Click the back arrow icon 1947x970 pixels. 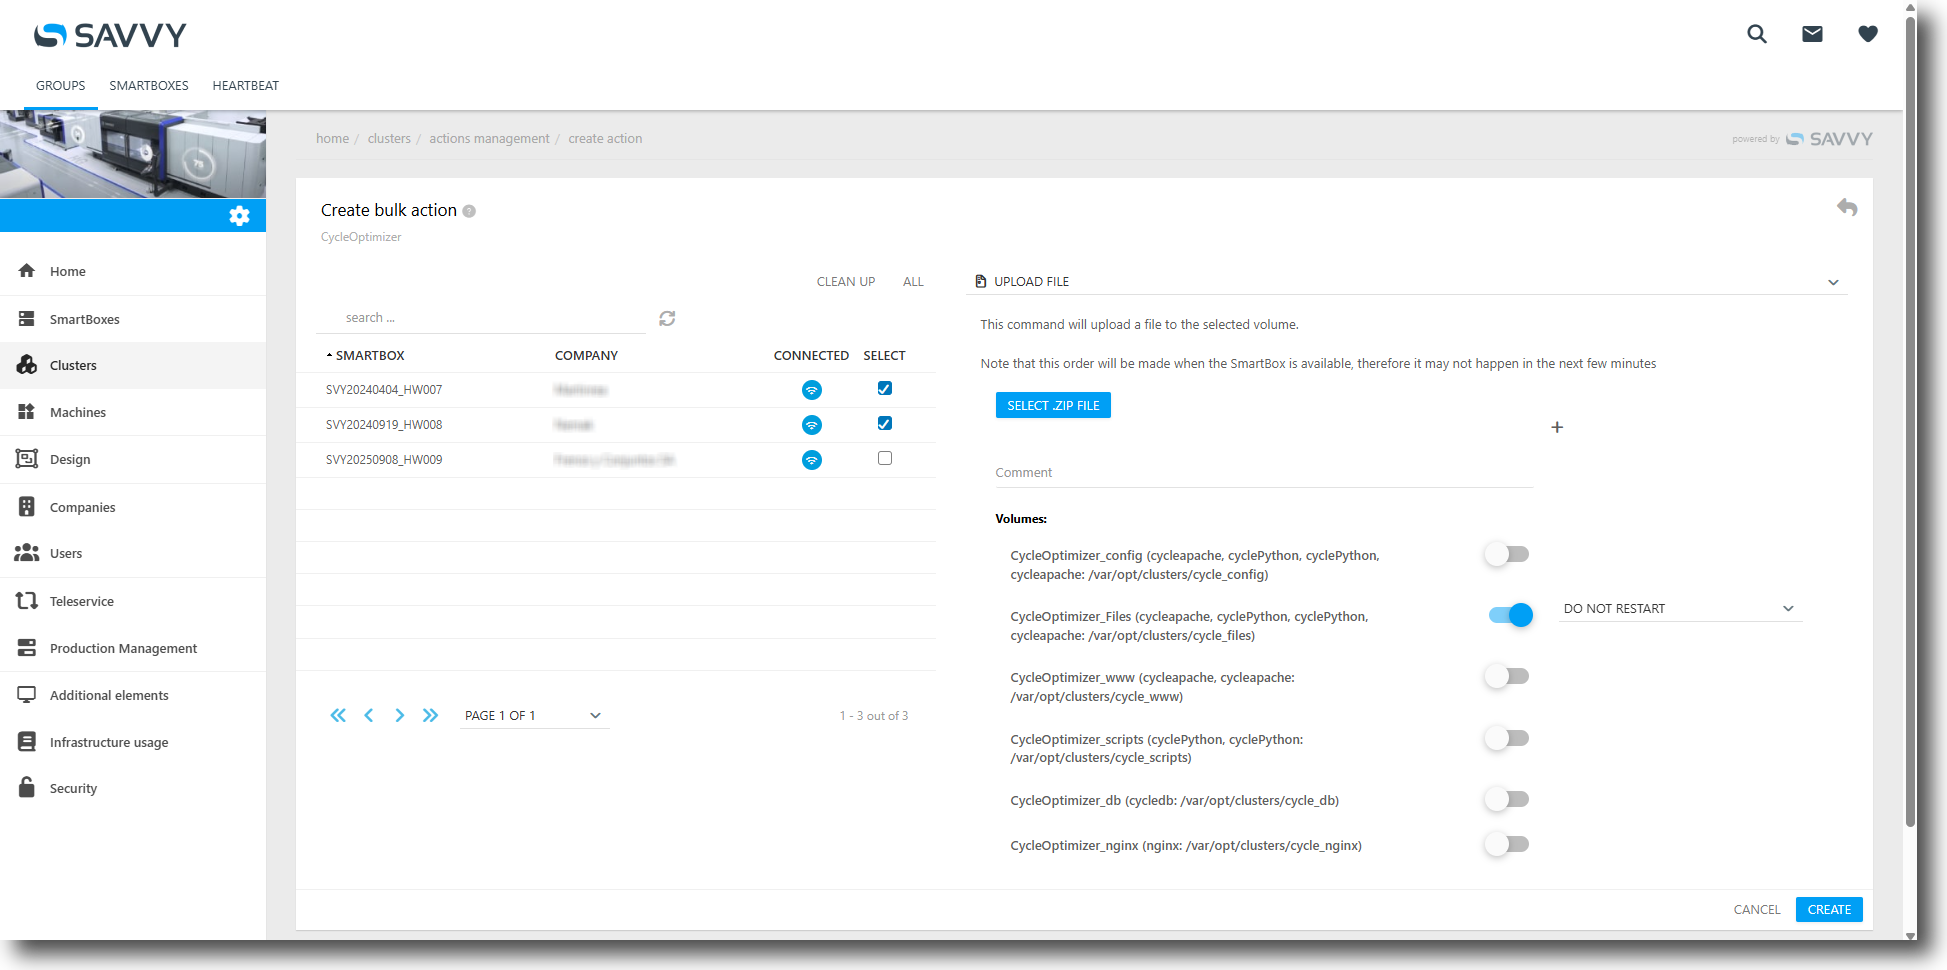[x=1846, y=208]
